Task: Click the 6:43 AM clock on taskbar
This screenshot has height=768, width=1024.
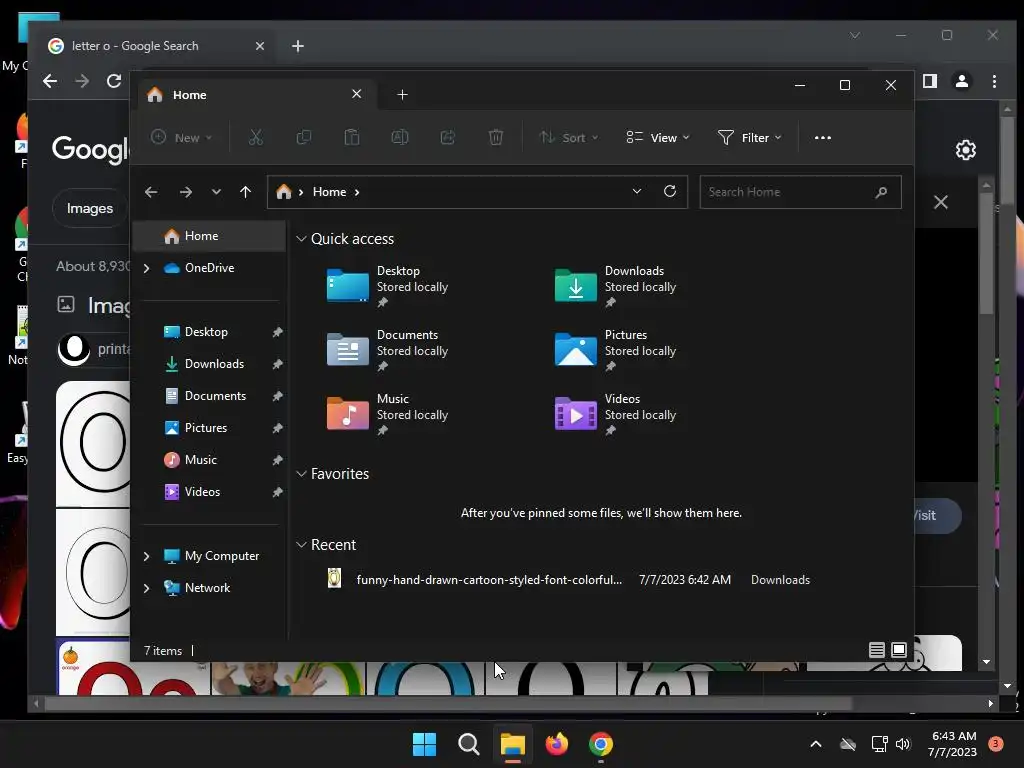Action: click(x=952, y=744)
